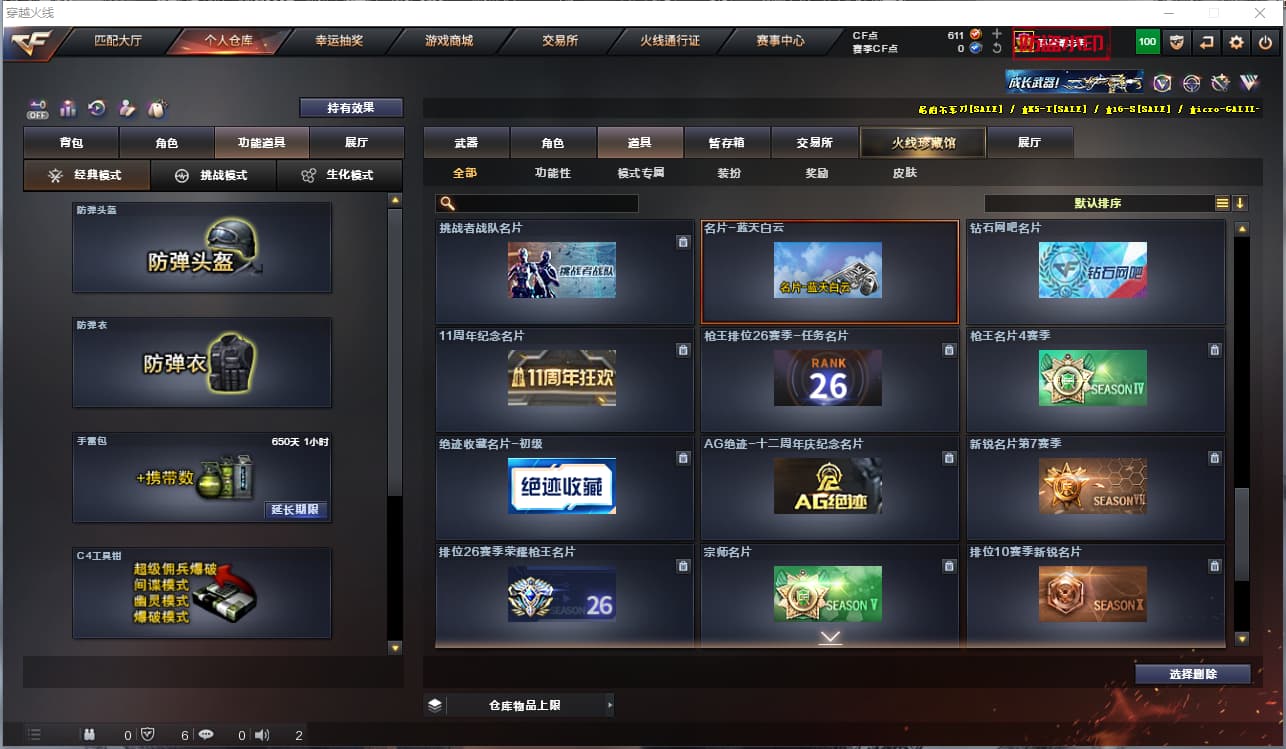The image size is (1286, 749).
Task: Open game settings gear icon
Action: (1237, 42)
